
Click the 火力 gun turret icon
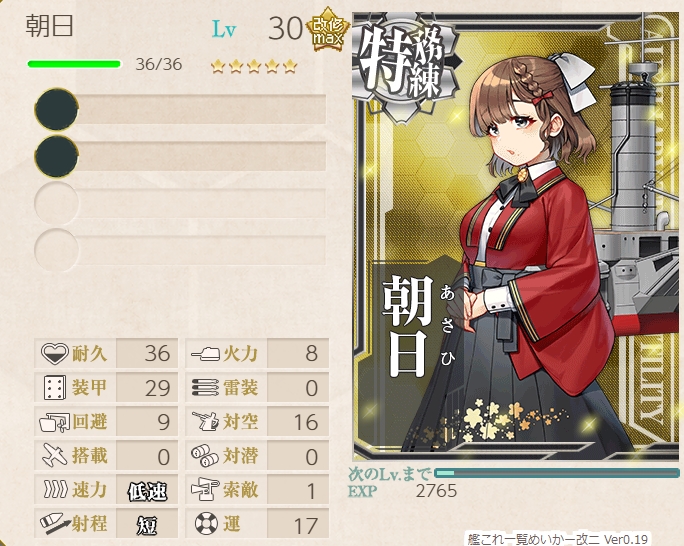[x=205, y=353]
